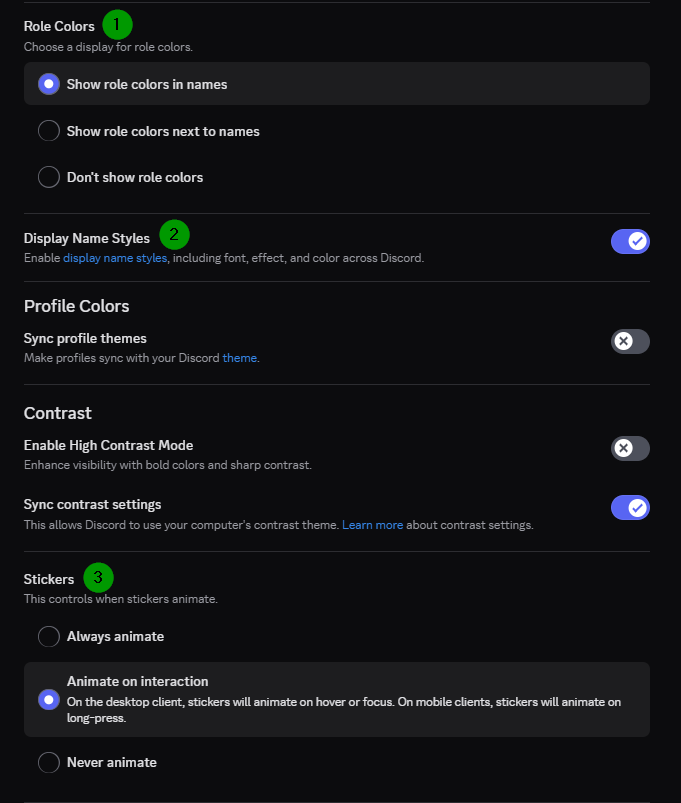Enable High Contrast Mode

[x=630, y=448]
